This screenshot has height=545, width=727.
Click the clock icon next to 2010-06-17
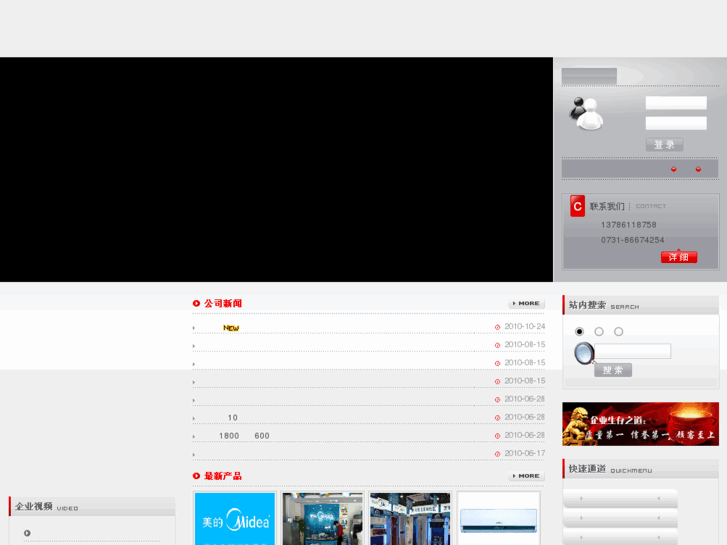497,454
